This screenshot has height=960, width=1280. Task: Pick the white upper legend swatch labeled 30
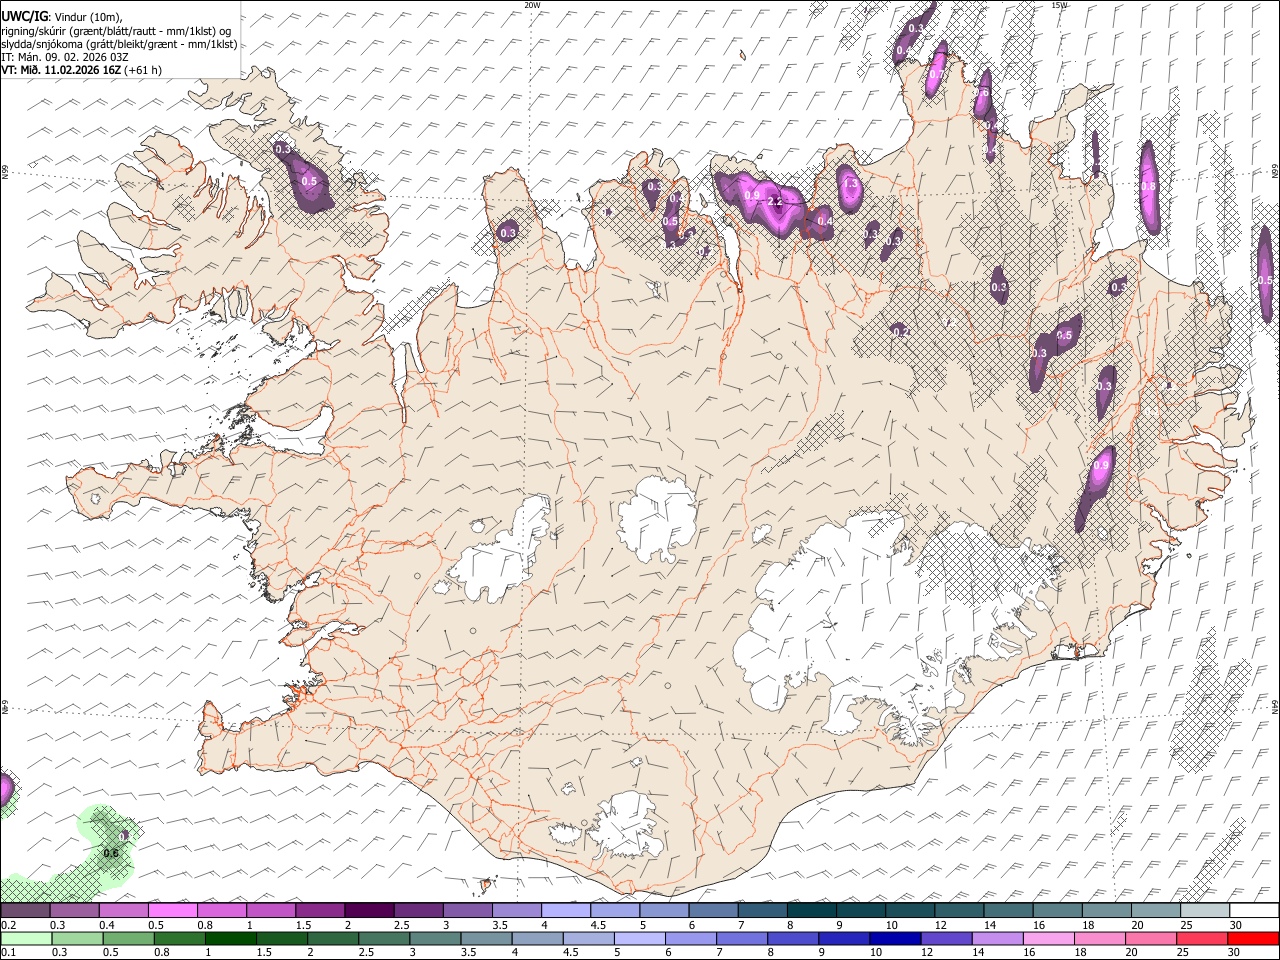click(1254, 911)
